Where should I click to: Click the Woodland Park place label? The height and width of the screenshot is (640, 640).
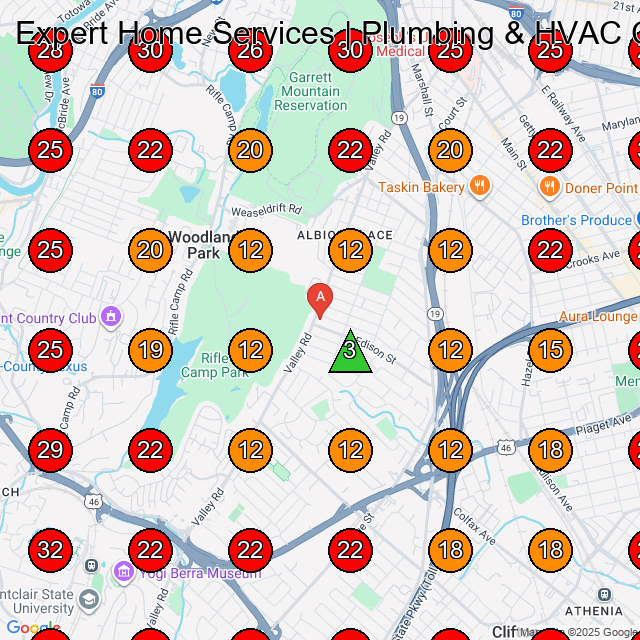tap(203, 245)
